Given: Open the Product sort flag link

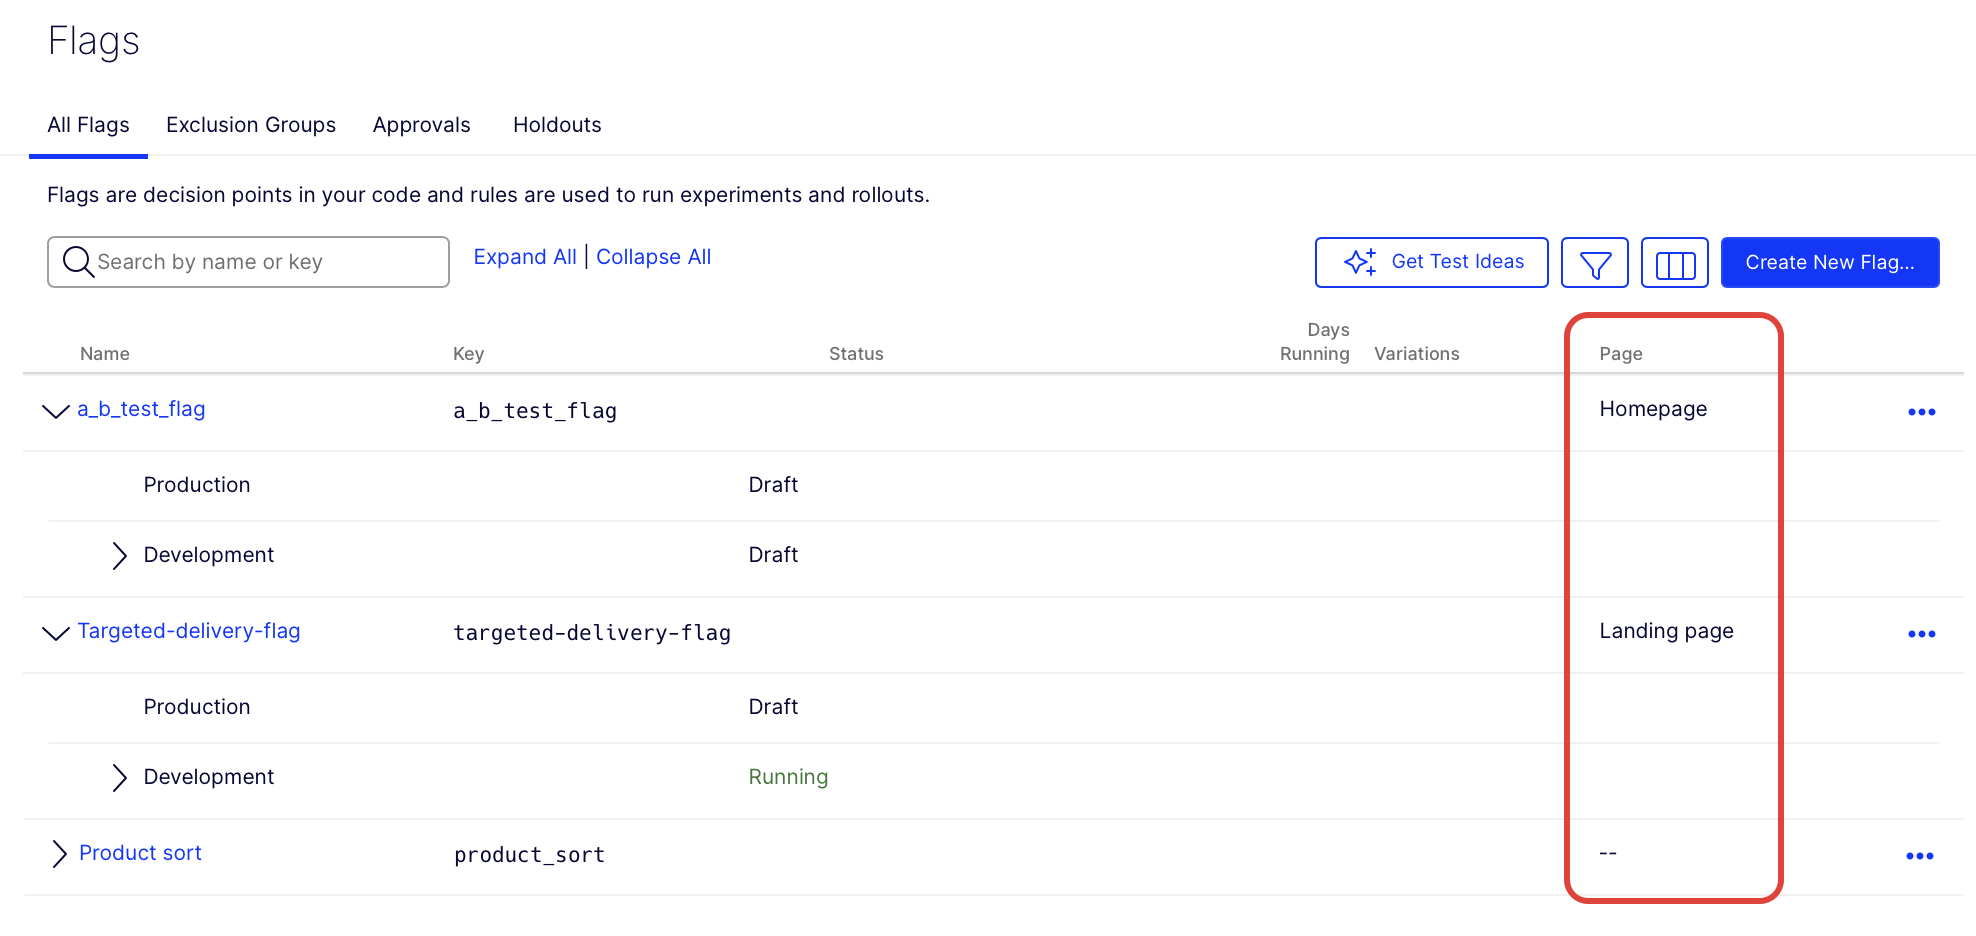Looking at the screenshot, I should 140,853.
